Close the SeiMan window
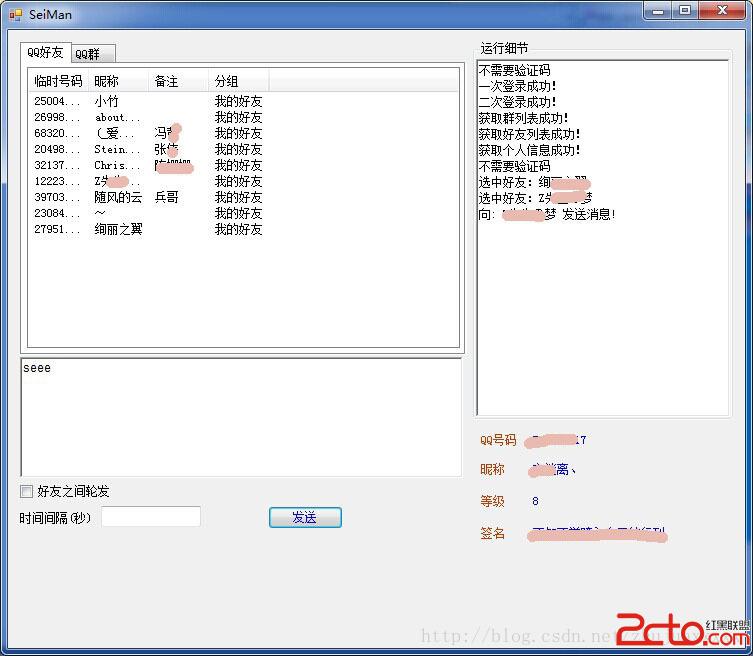The height and width of the screenshot is (656, 753). pos(722,11)
